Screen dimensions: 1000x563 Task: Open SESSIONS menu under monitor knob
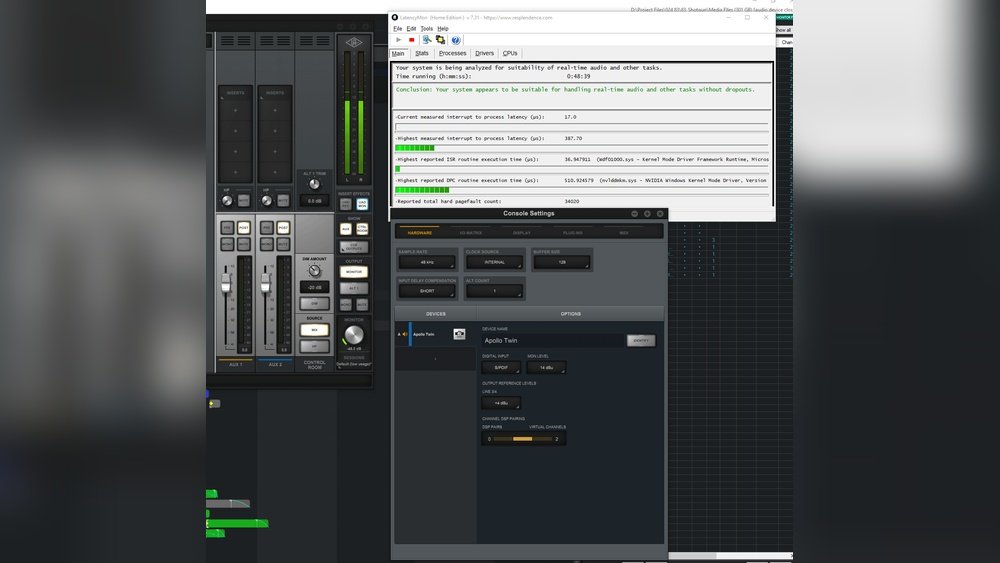coord(354,363)
